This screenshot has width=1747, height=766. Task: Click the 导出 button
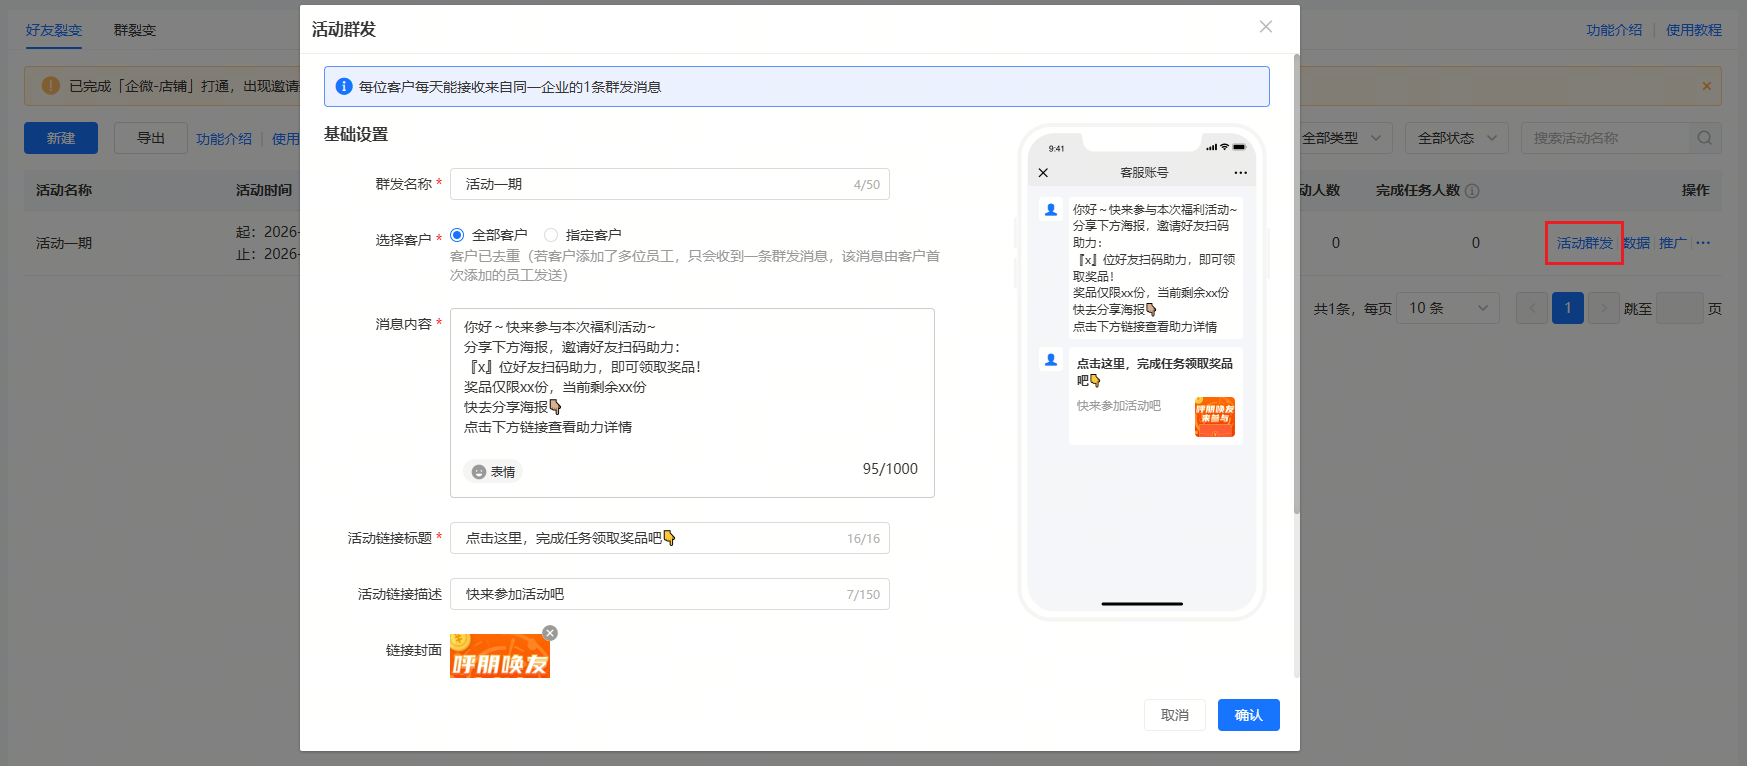tap(151, 138)
